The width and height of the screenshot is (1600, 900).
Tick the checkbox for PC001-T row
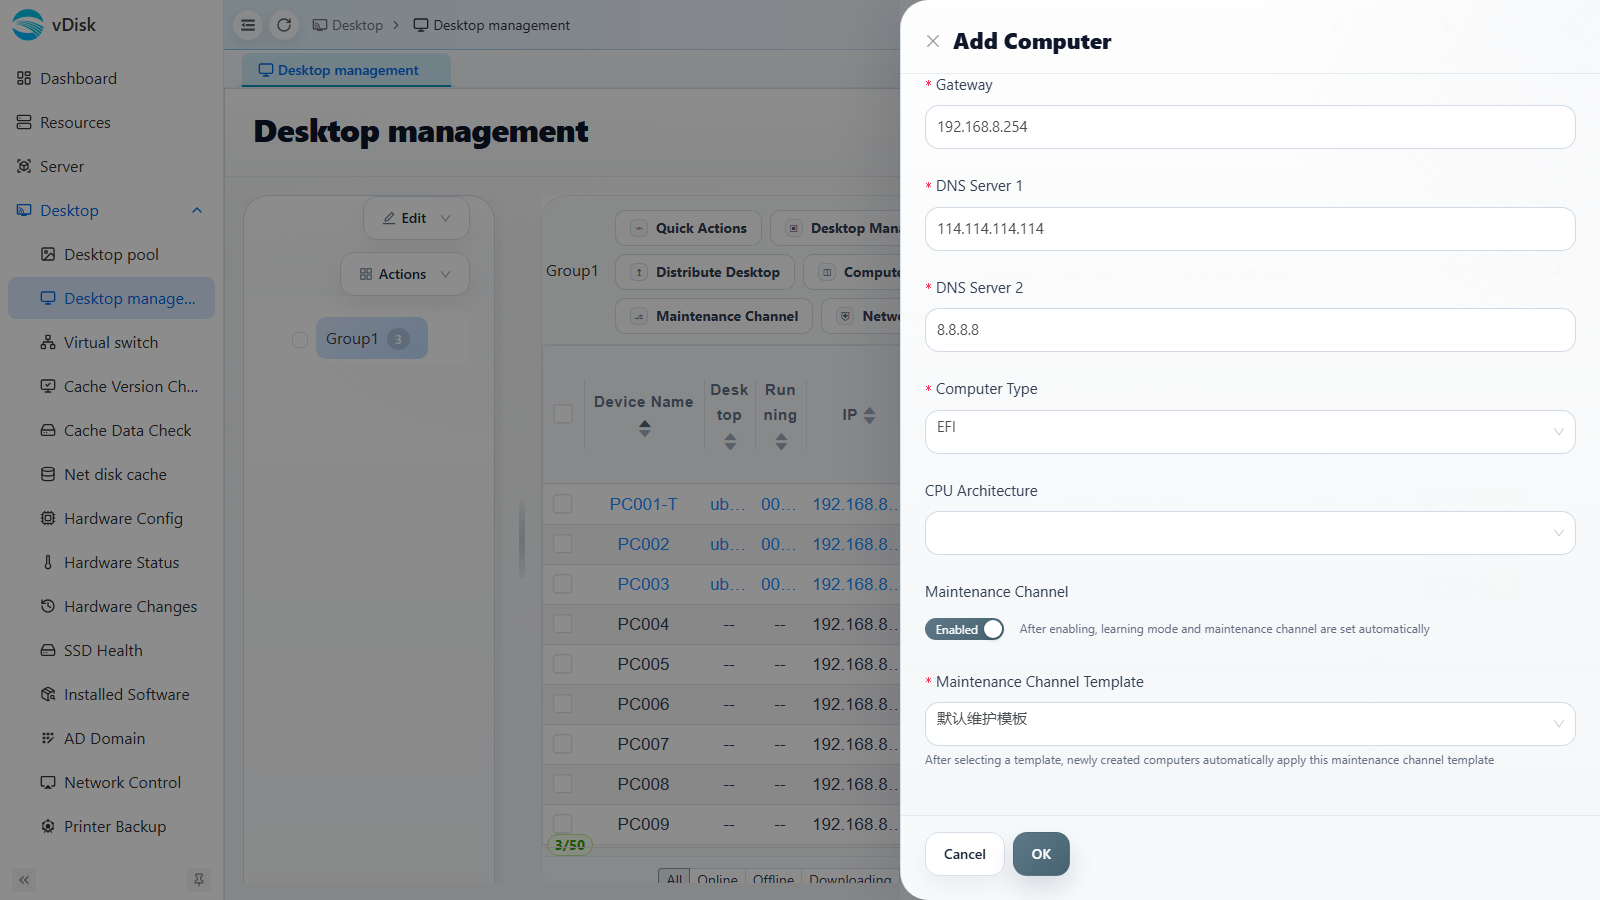coord(563,504)
